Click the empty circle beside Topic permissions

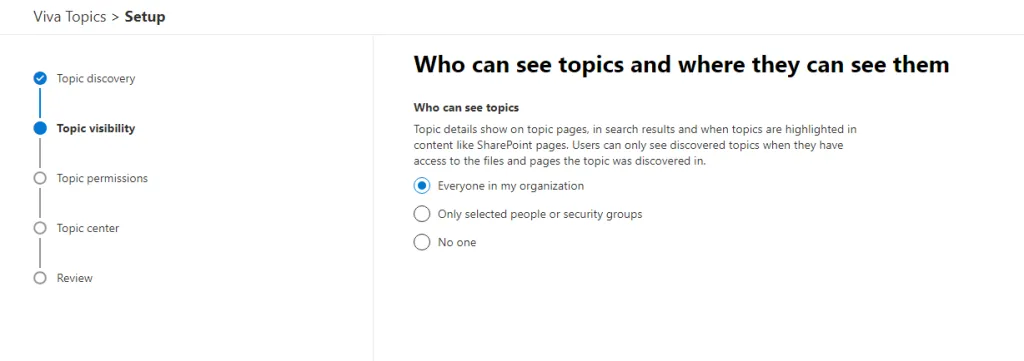(40, 178)
